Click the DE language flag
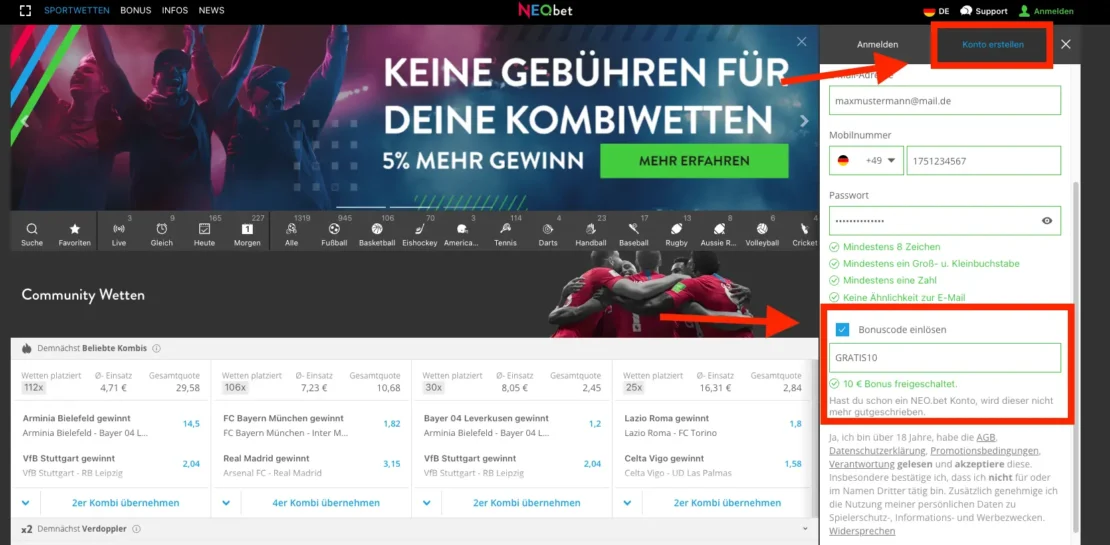The height and width of the screenshot is (545, 1110). [x=929, y=11]
